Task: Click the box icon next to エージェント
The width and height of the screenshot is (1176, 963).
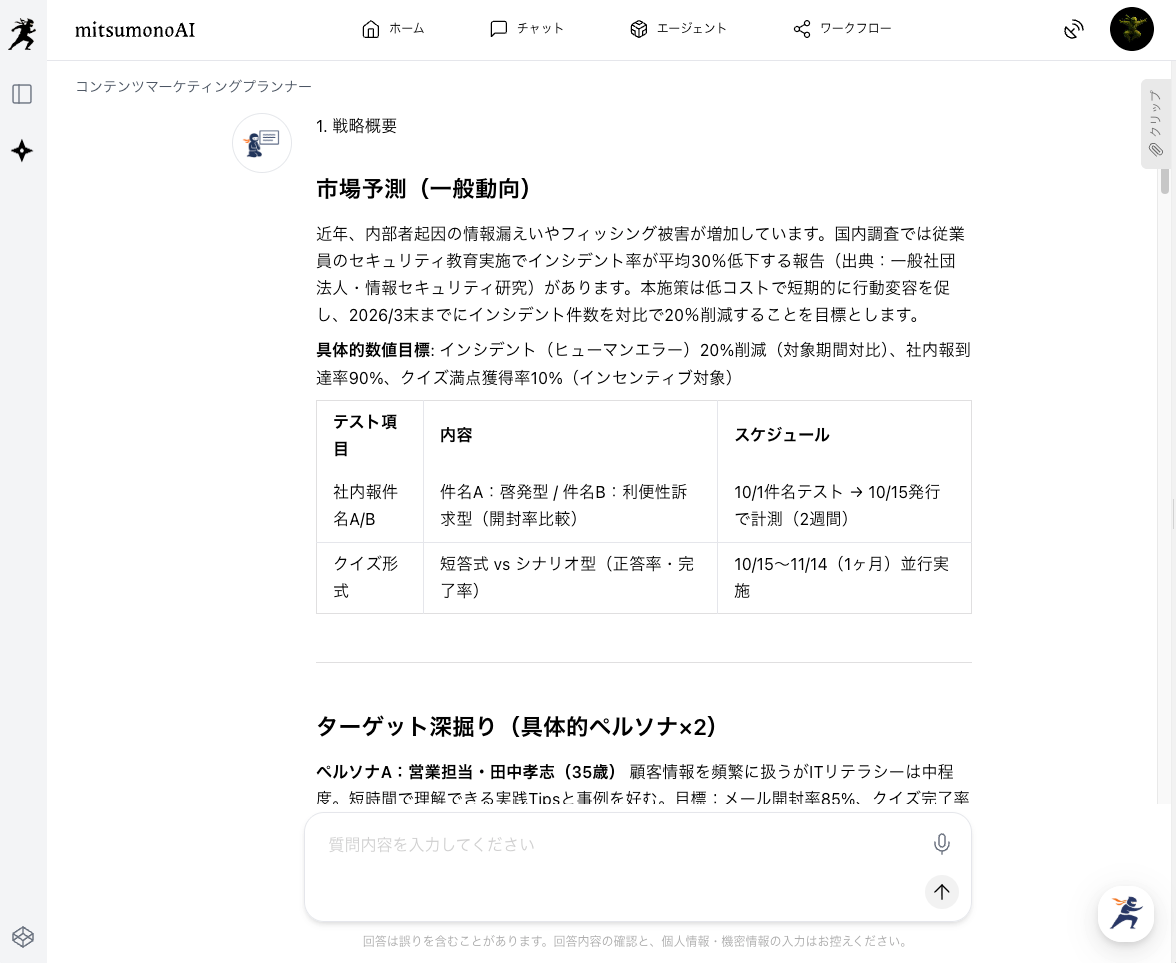Action: point(638,29)
